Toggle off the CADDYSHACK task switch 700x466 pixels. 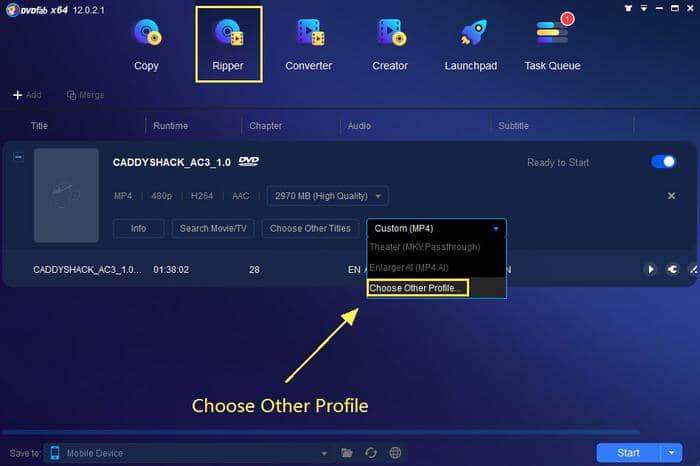click(663, 162)
